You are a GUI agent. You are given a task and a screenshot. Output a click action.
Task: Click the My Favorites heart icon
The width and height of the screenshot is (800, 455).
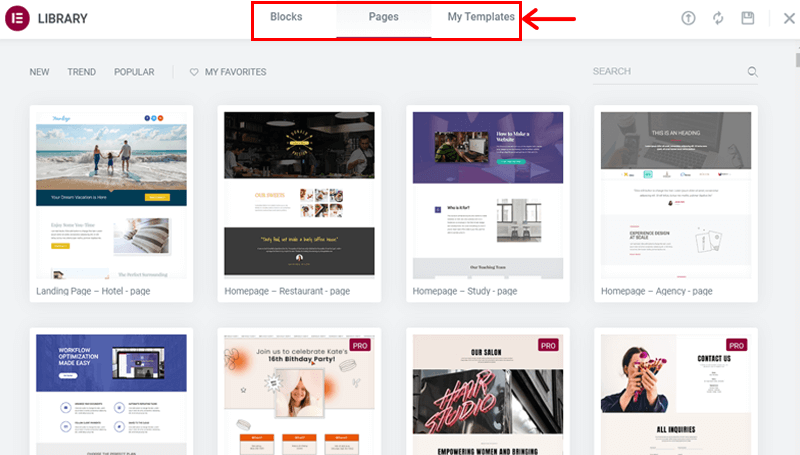pyautogui.click(x=194, y=72)
